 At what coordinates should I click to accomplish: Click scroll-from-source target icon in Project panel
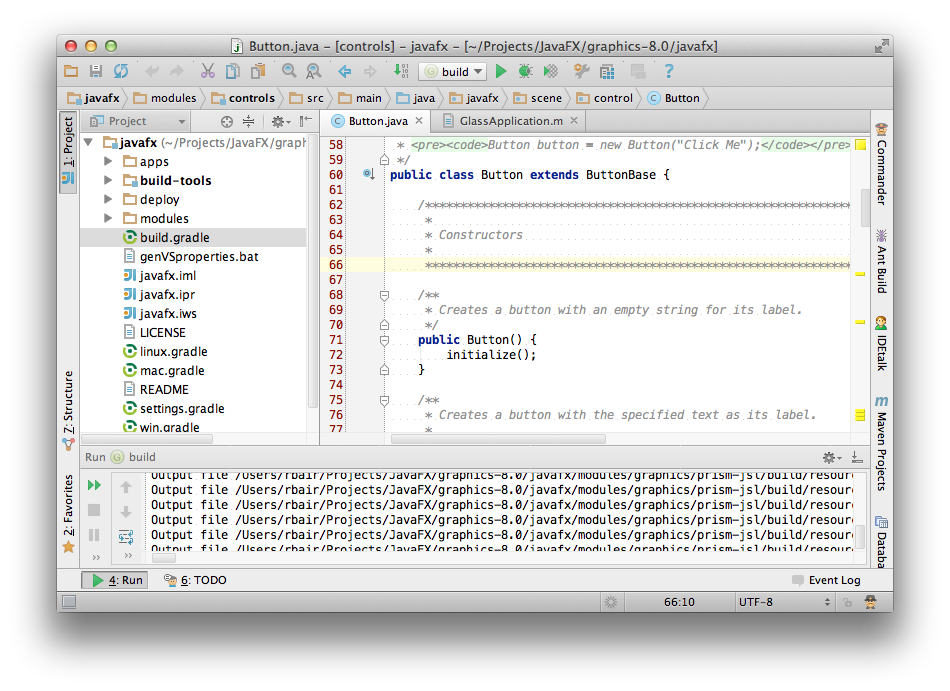[227, 121]
